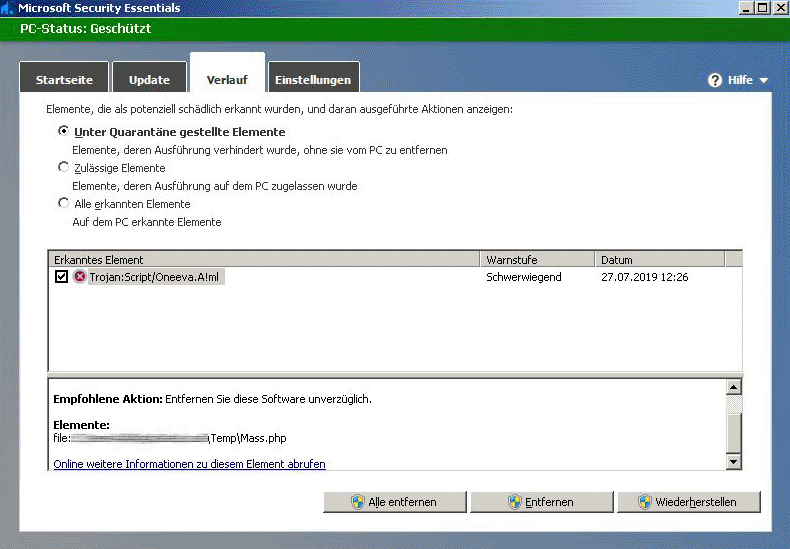790x549 pixels.
Task: Select the Zulässige Elemente radio button
Action: [63, 167]
